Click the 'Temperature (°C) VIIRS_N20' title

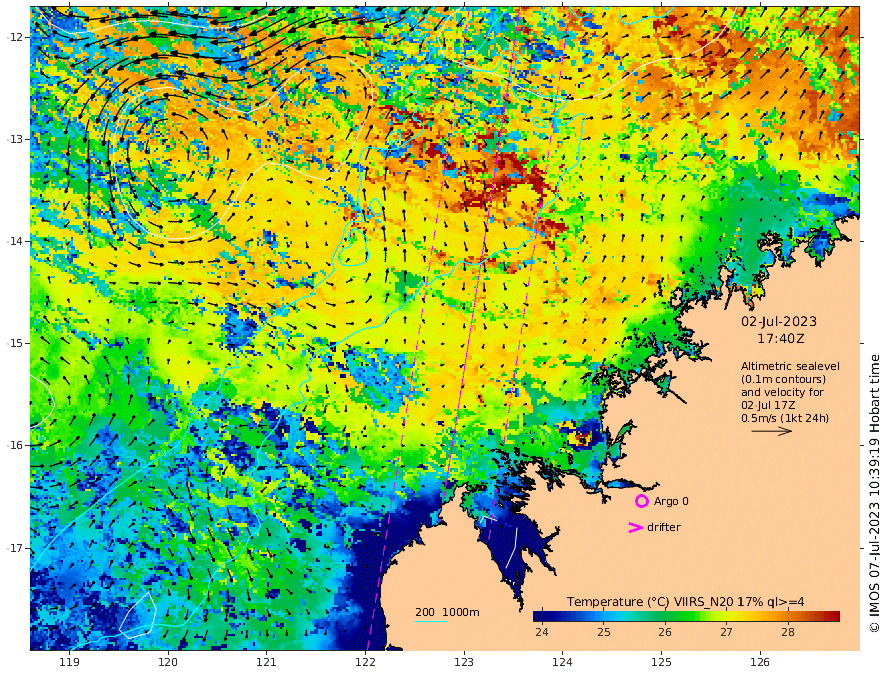(650, 601)
